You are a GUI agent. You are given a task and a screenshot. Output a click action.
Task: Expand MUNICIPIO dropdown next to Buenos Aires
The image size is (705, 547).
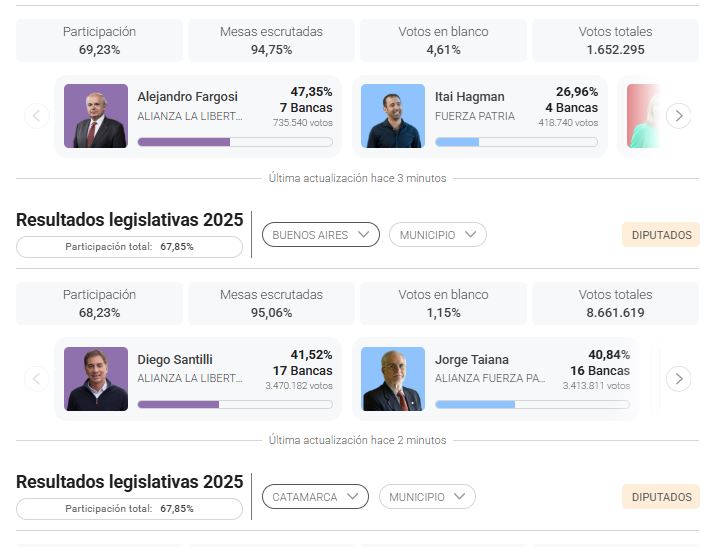[x=438, y=235]
